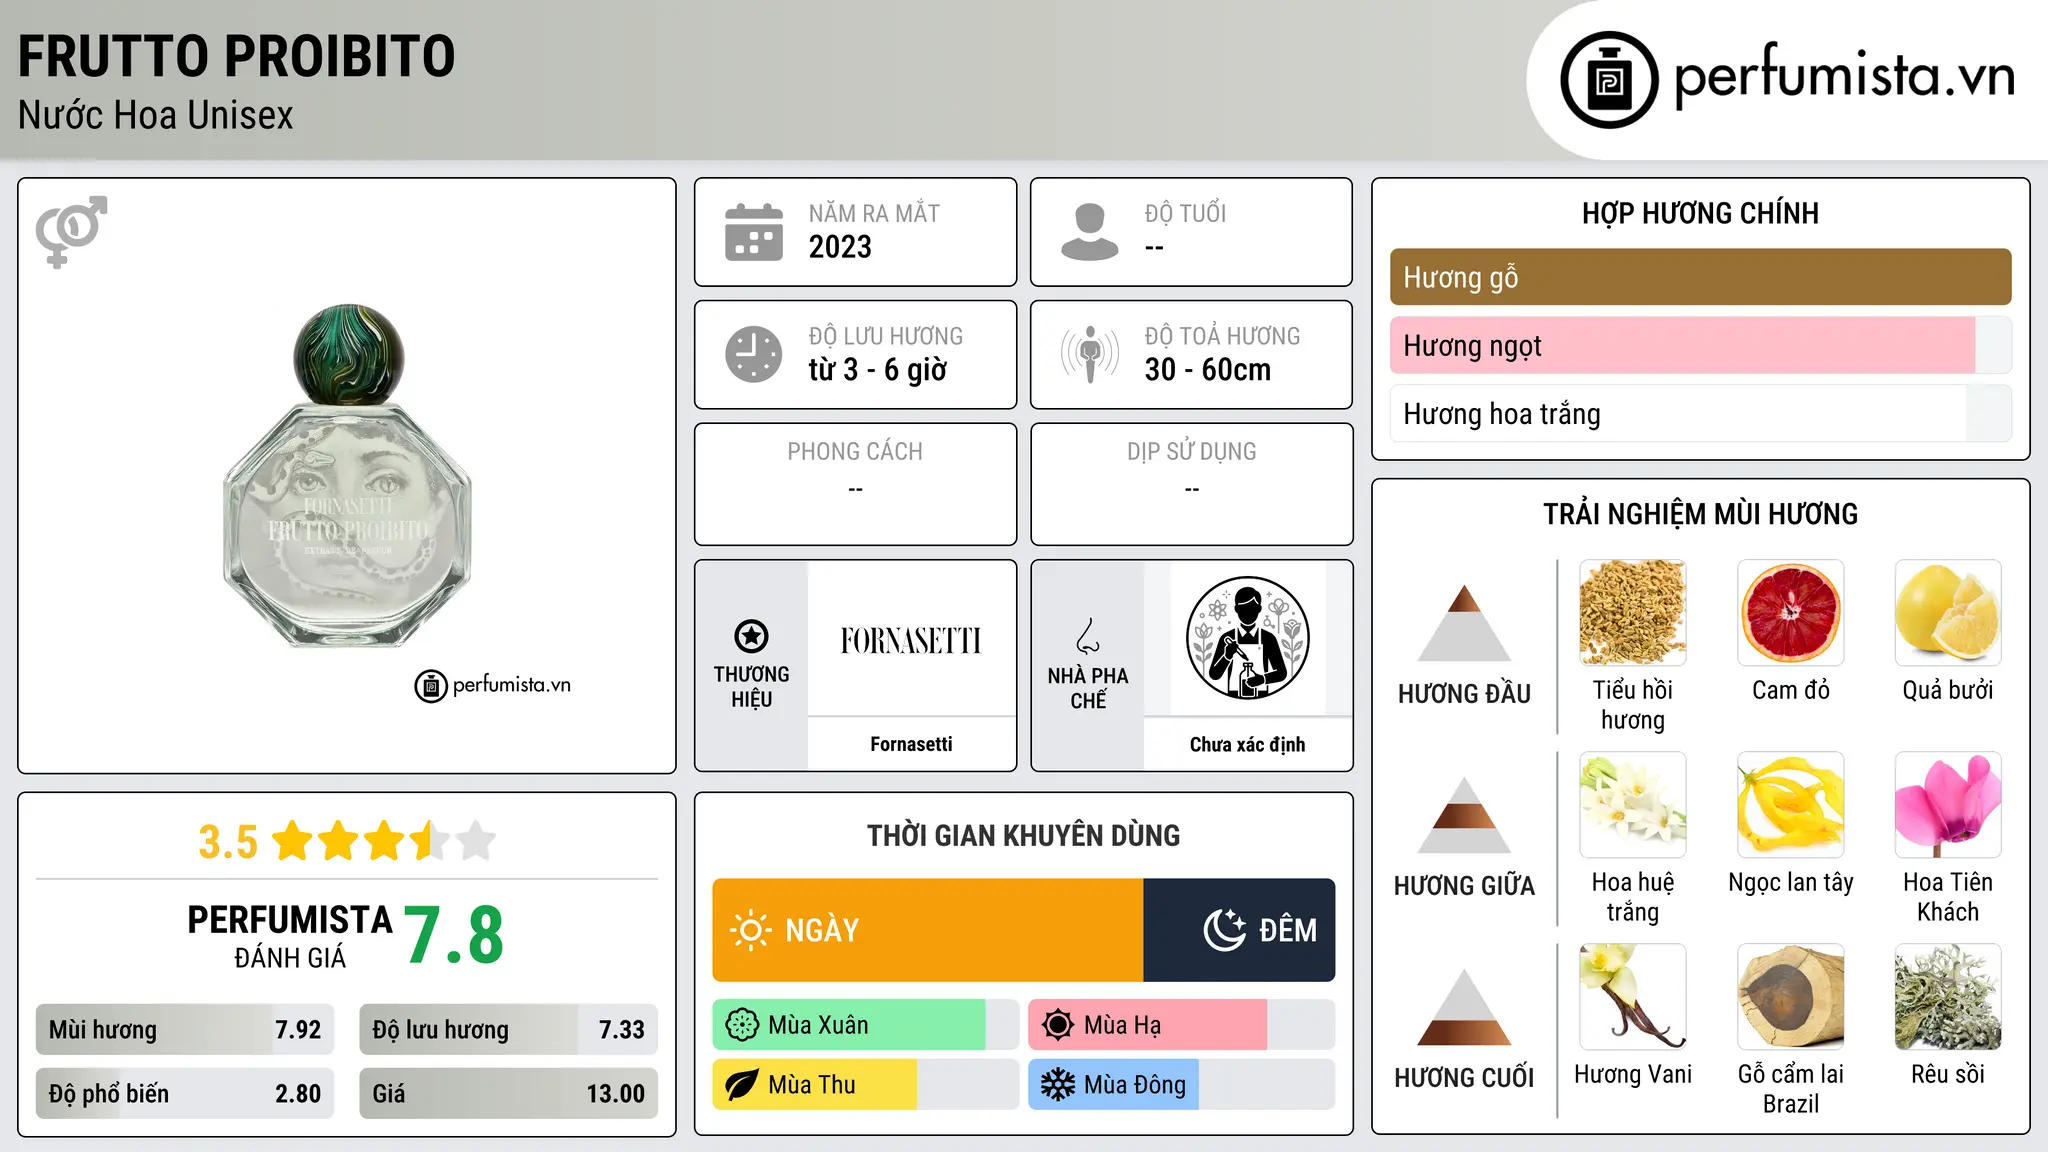Open the Tiểu hồi hương note image
Screen dimensions: 2048x1152
1633,613
